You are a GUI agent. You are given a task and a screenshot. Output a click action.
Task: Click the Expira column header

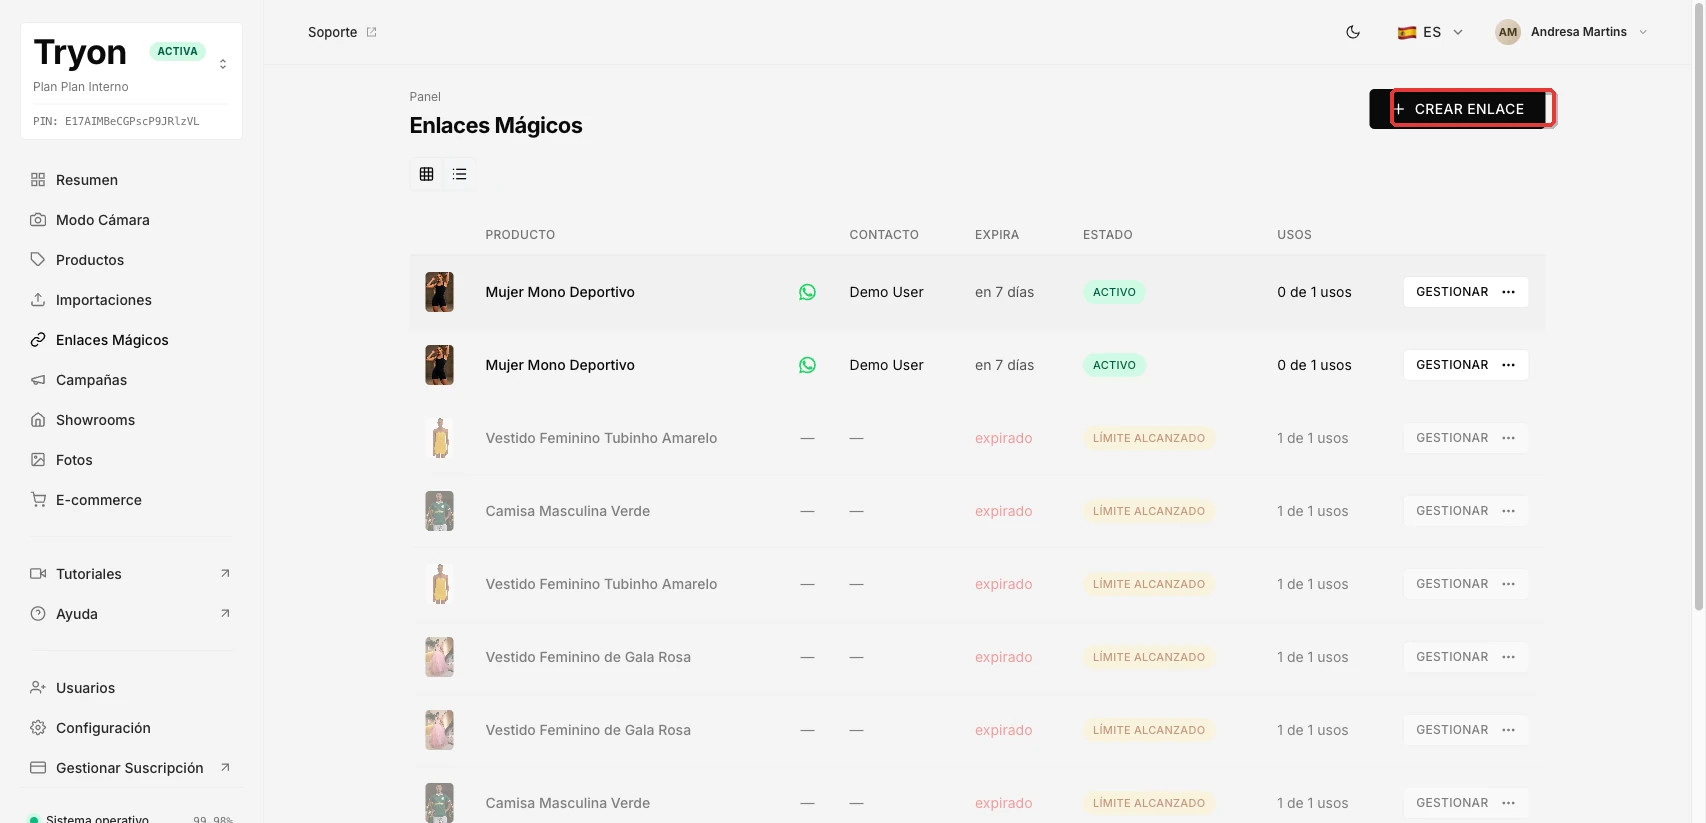(x=997, y=235)
